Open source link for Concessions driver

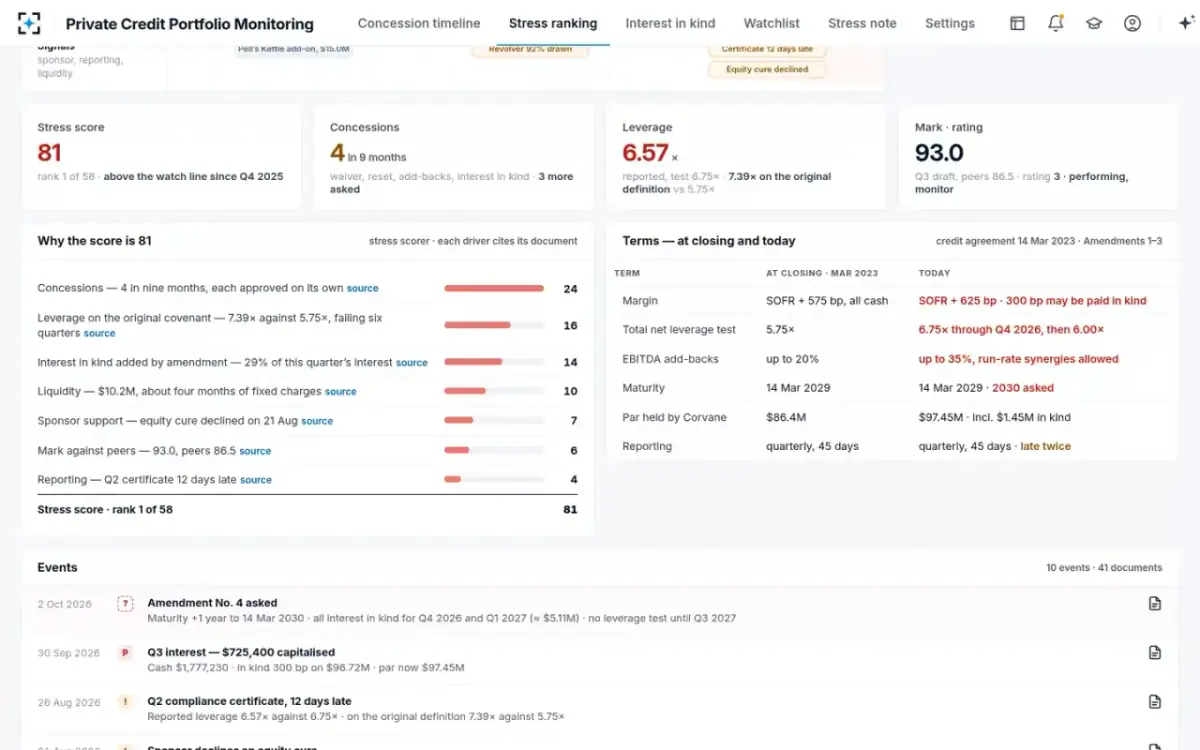tap(362, 288)
